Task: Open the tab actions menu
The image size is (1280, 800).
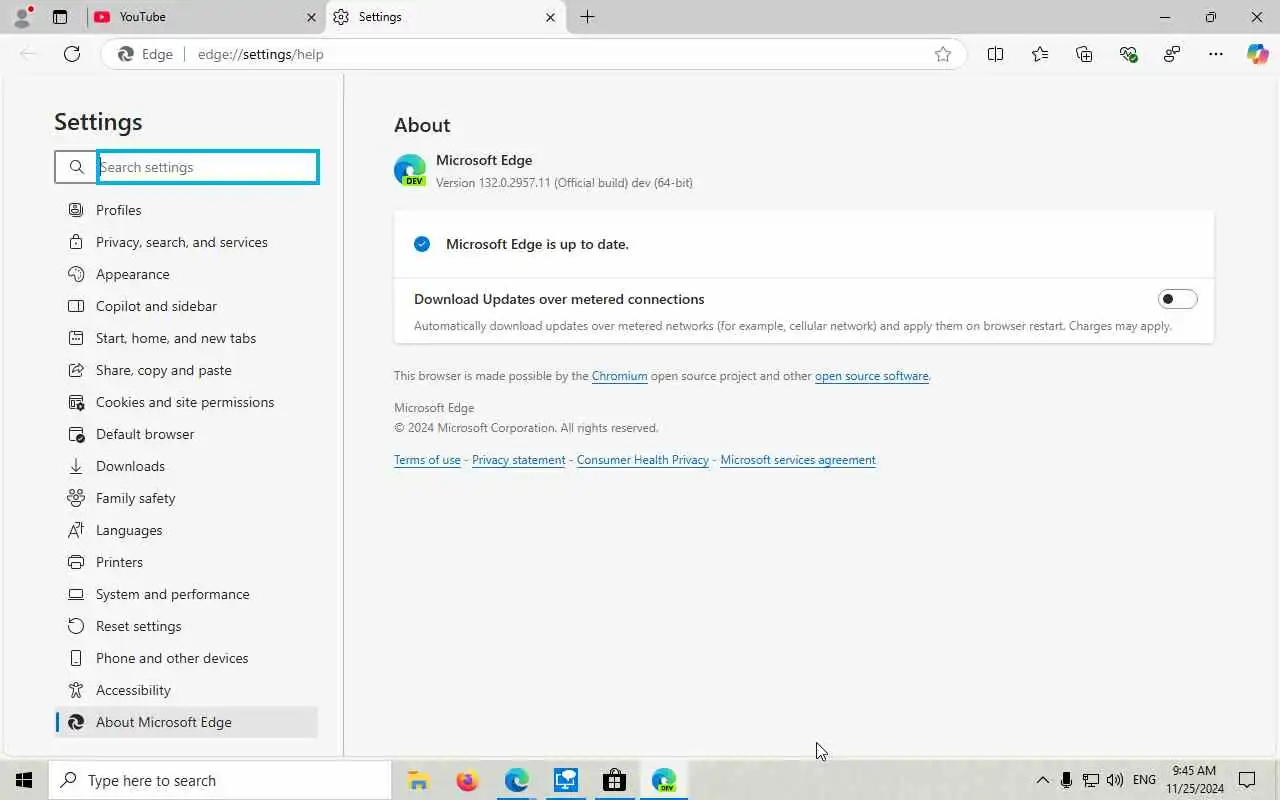Action: [x=60, y=17]
